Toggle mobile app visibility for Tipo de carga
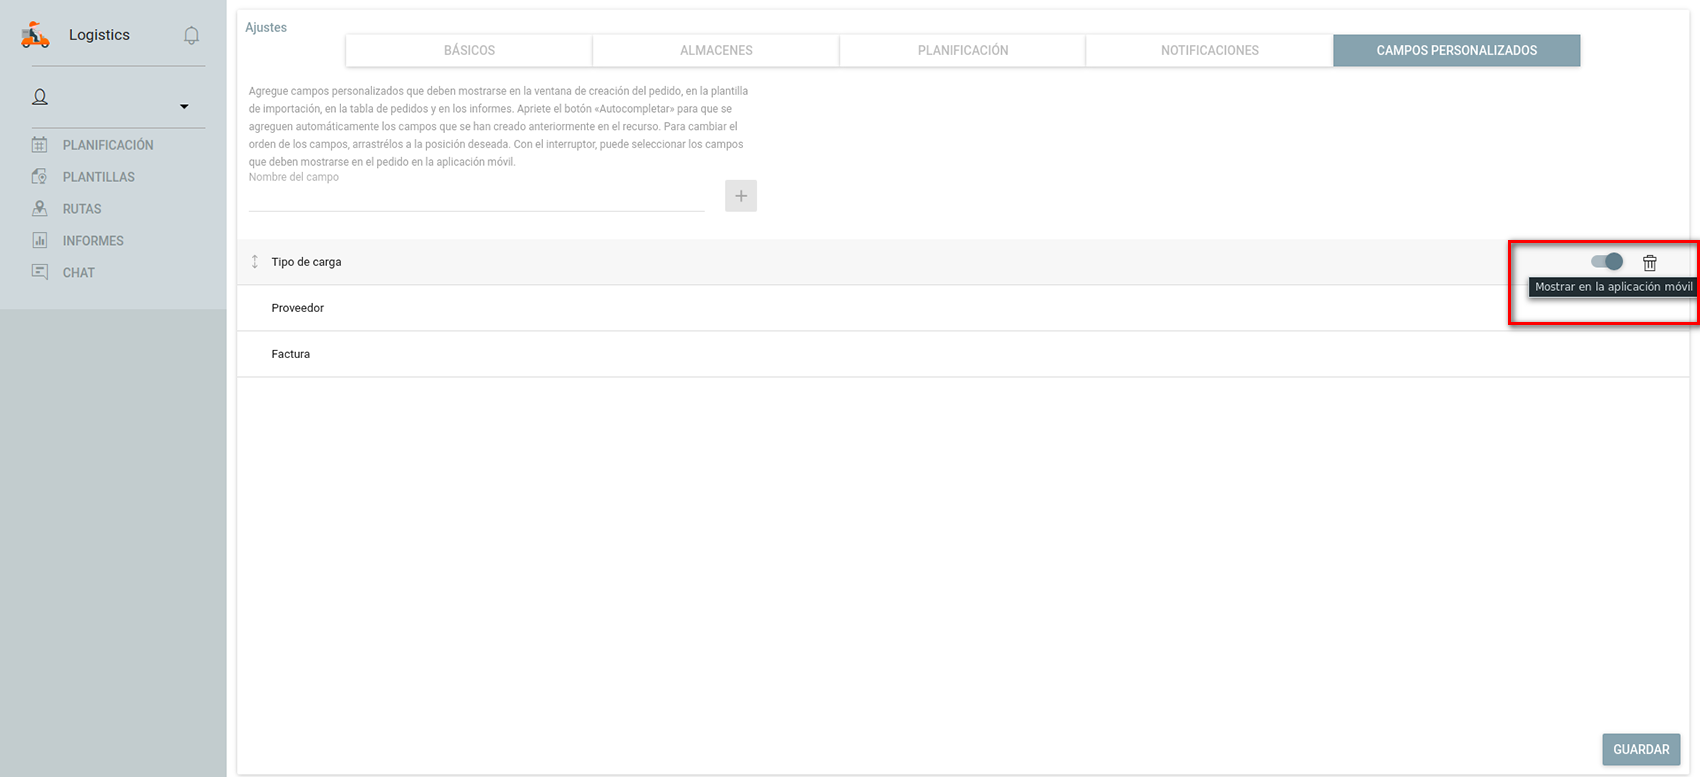This screenshot has width=1700, height=777. pos(1607,262)
